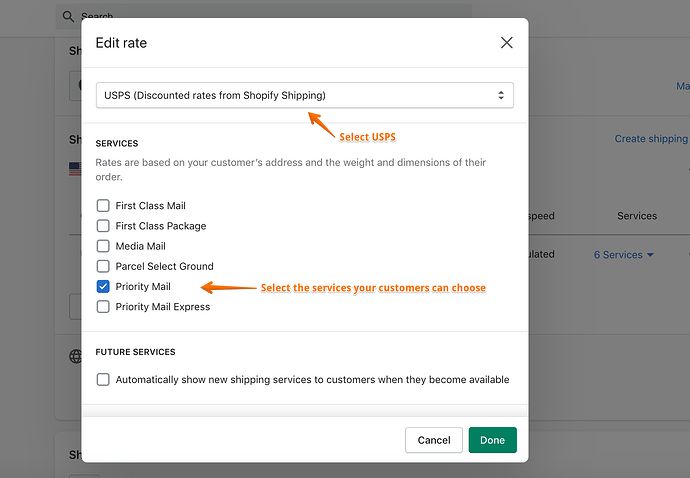Tick the First Class Package service
This screenshot has height=478, width=690.
[x=103, y=226]
